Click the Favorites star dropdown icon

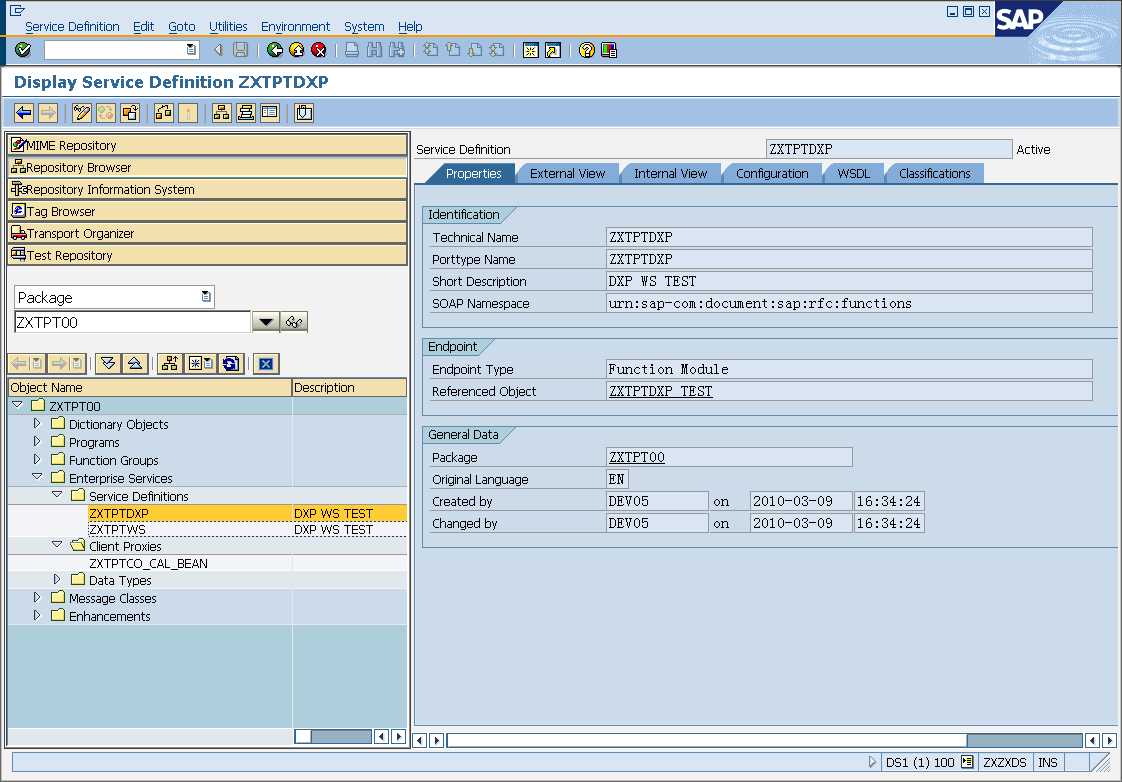coord(200,363)
